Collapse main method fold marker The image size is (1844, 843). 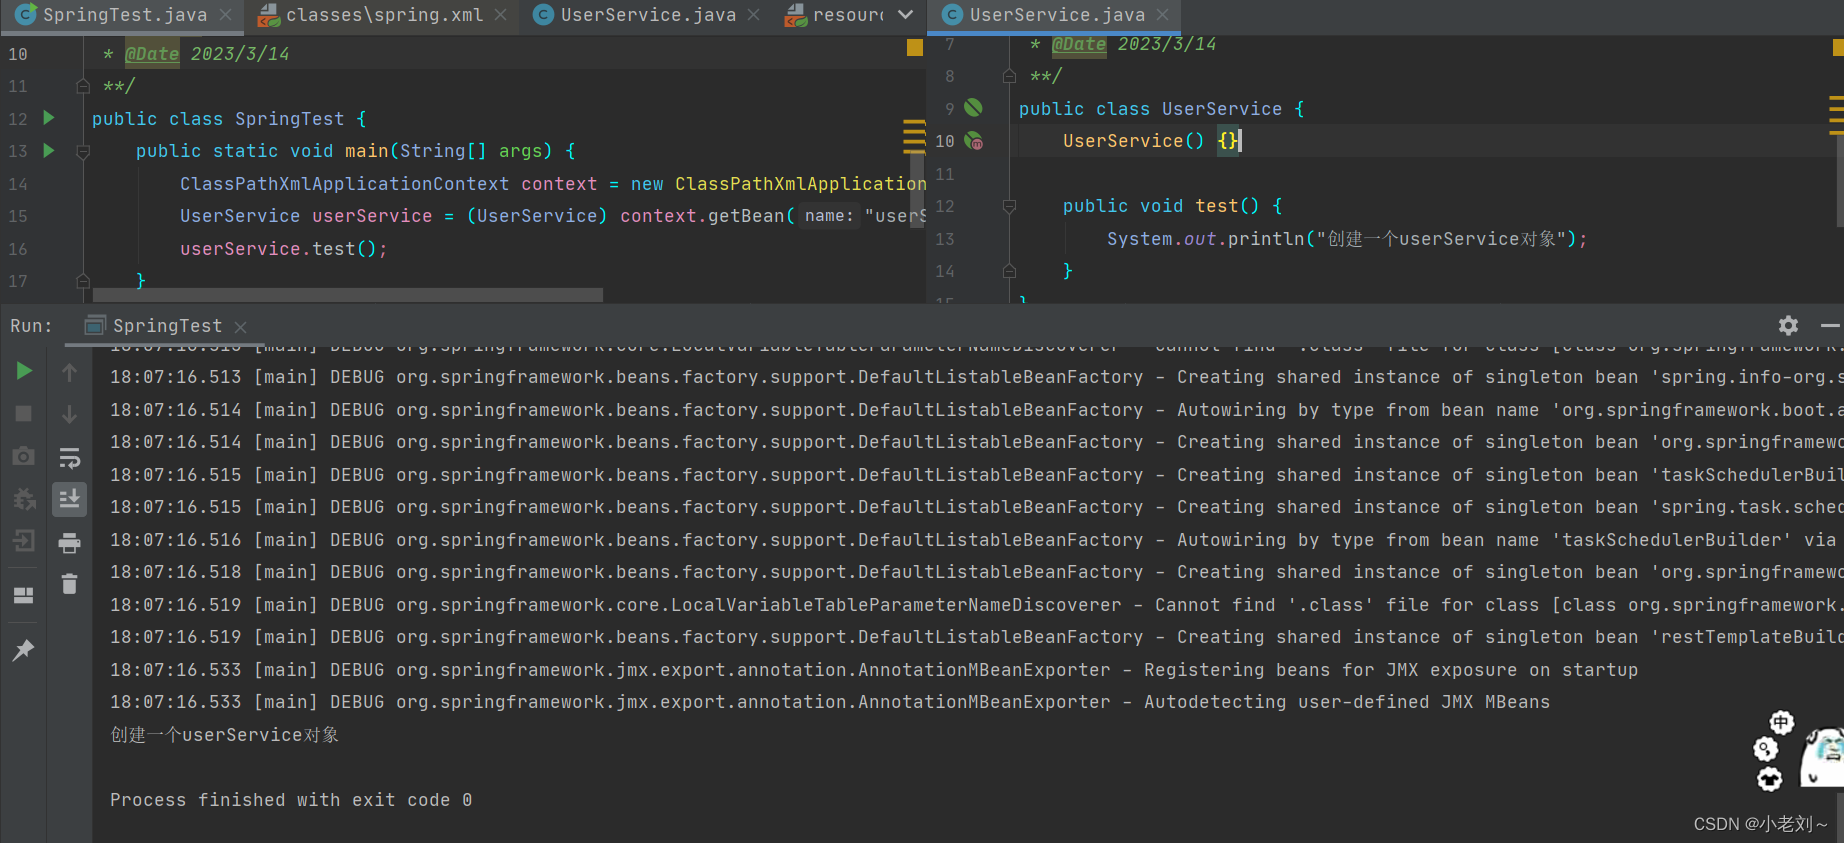[x=83, y=152]
